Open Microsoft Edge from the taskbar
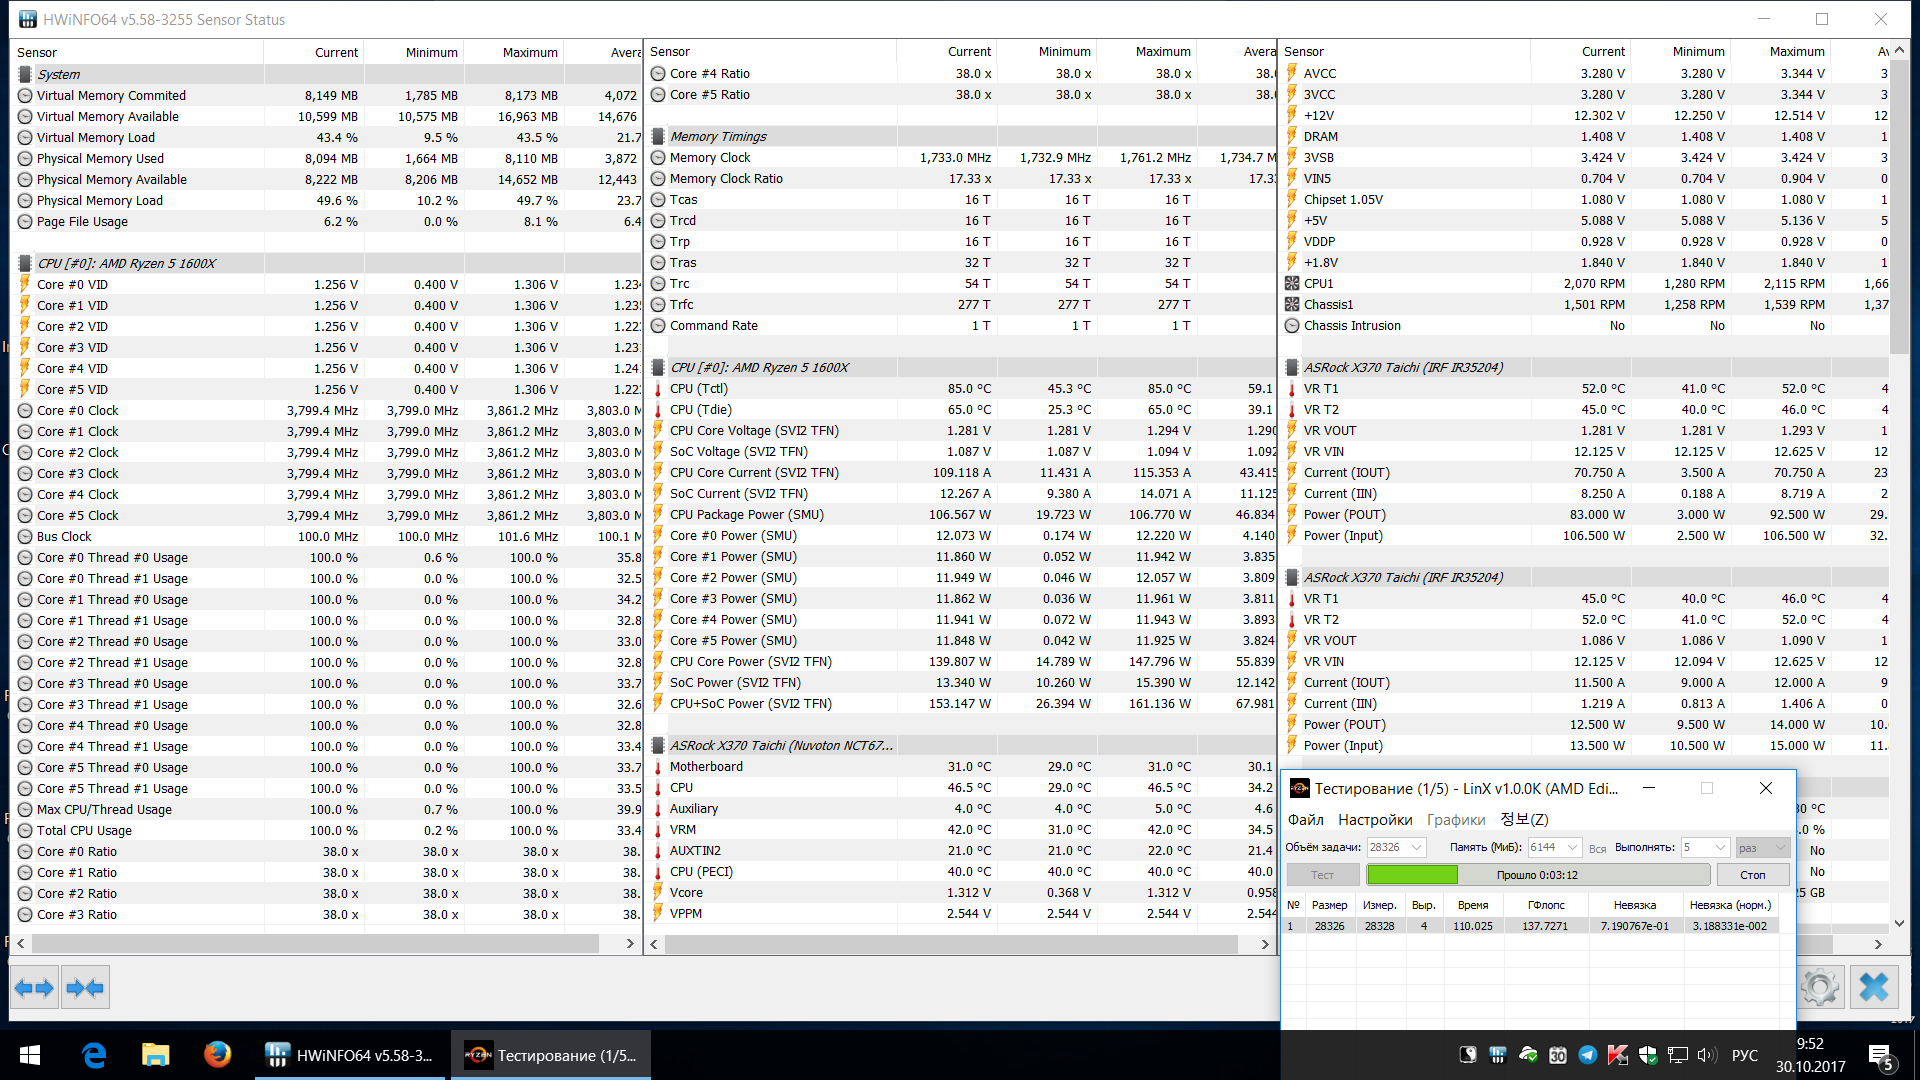The width and height of the screenshot is (1920, 1080). point(94,1055)
